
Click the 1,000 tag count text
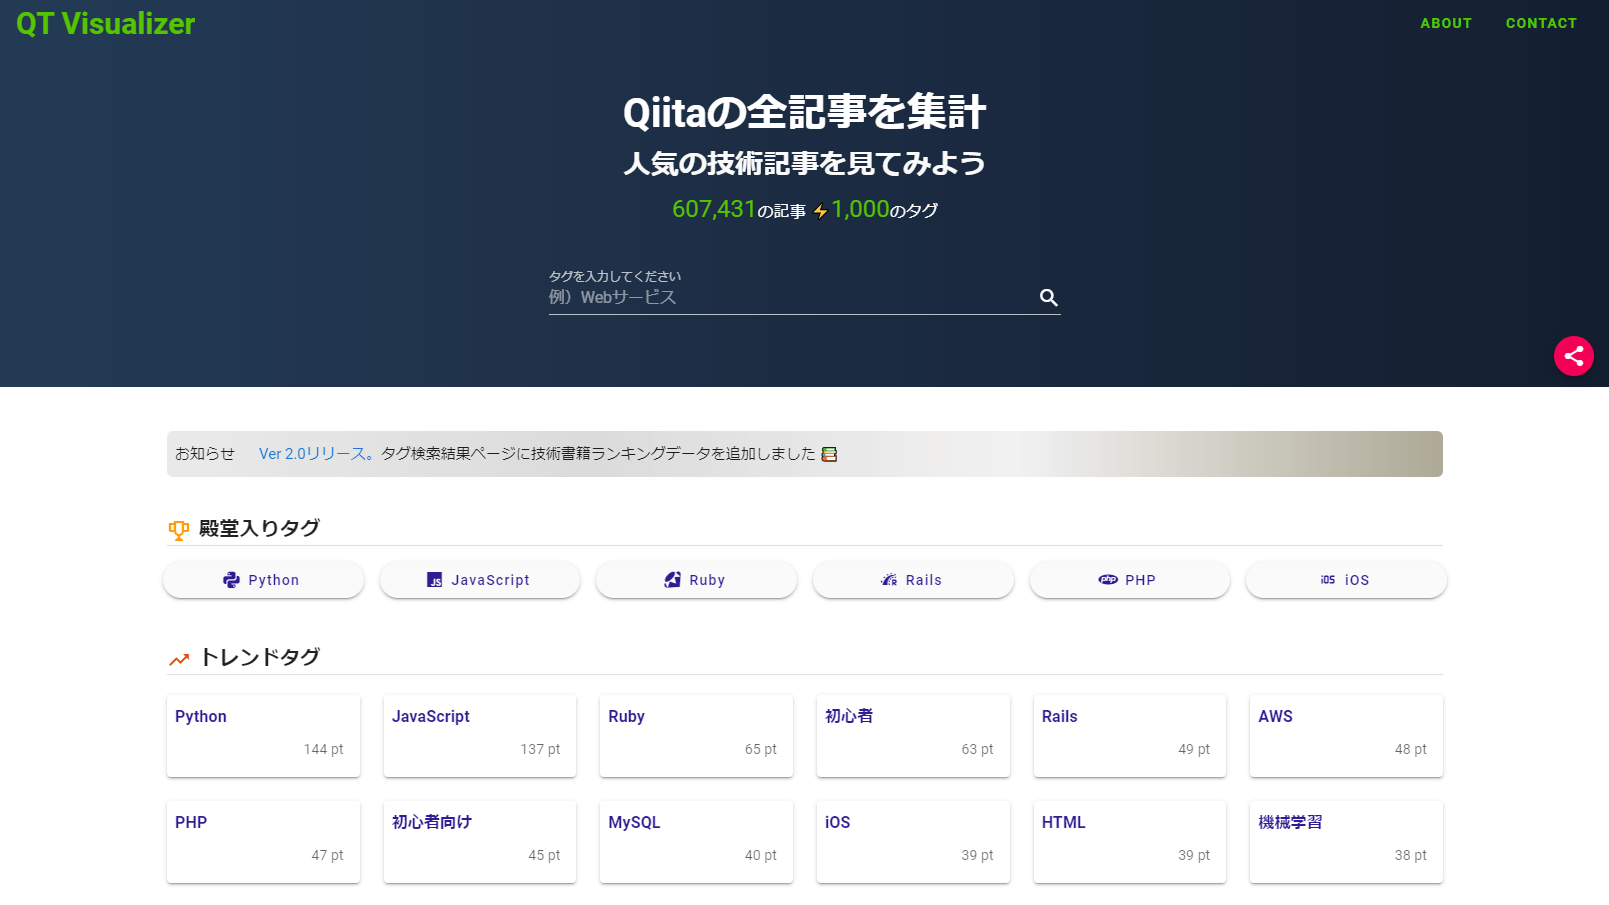click(x=860, y=209)
